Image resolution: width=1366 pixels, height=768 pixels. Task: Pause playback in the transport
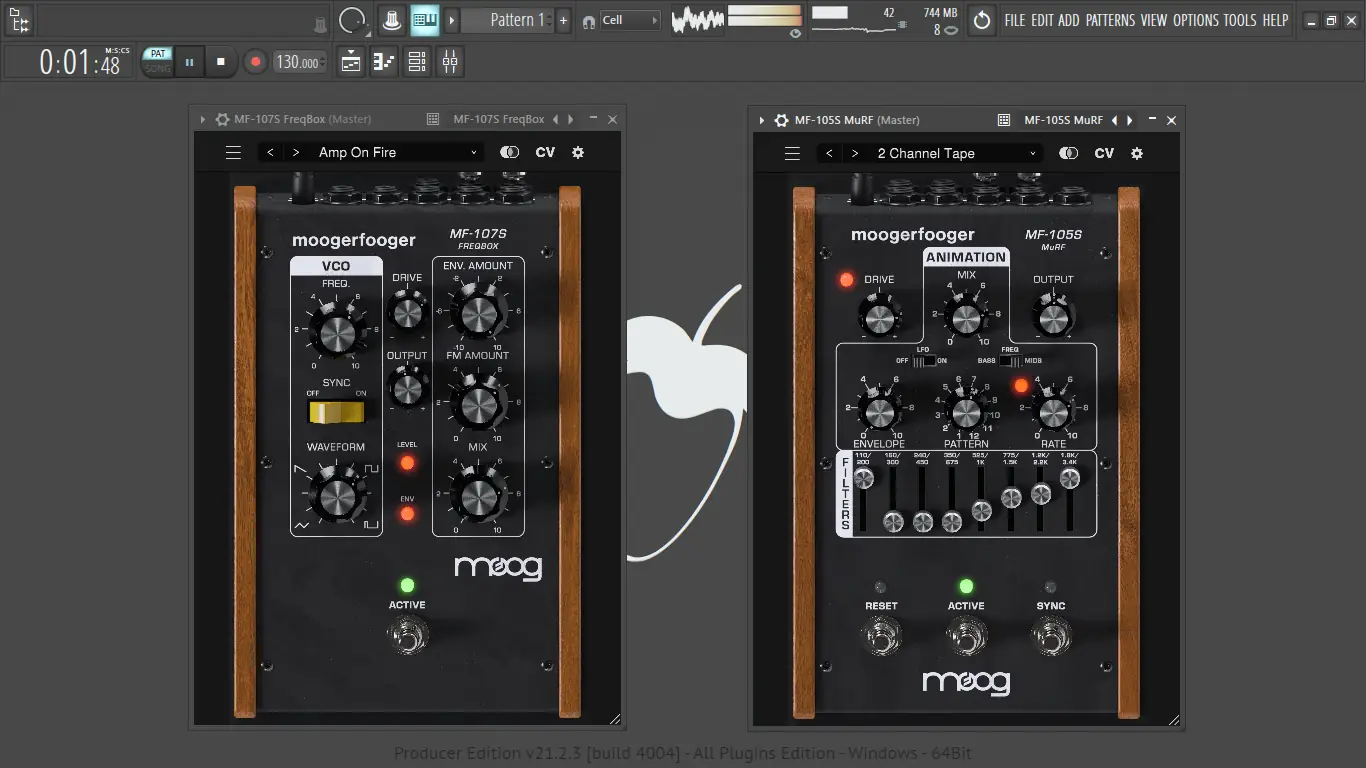pos(189,62)
